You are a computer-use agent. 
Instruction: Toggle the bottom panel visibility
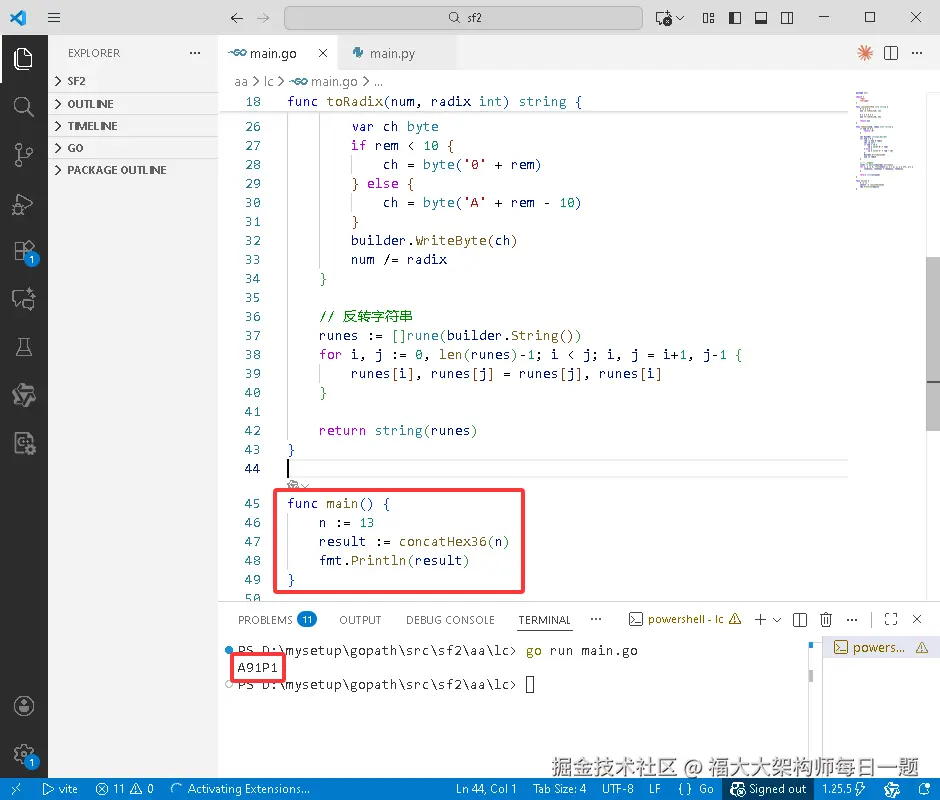point(761,18)
